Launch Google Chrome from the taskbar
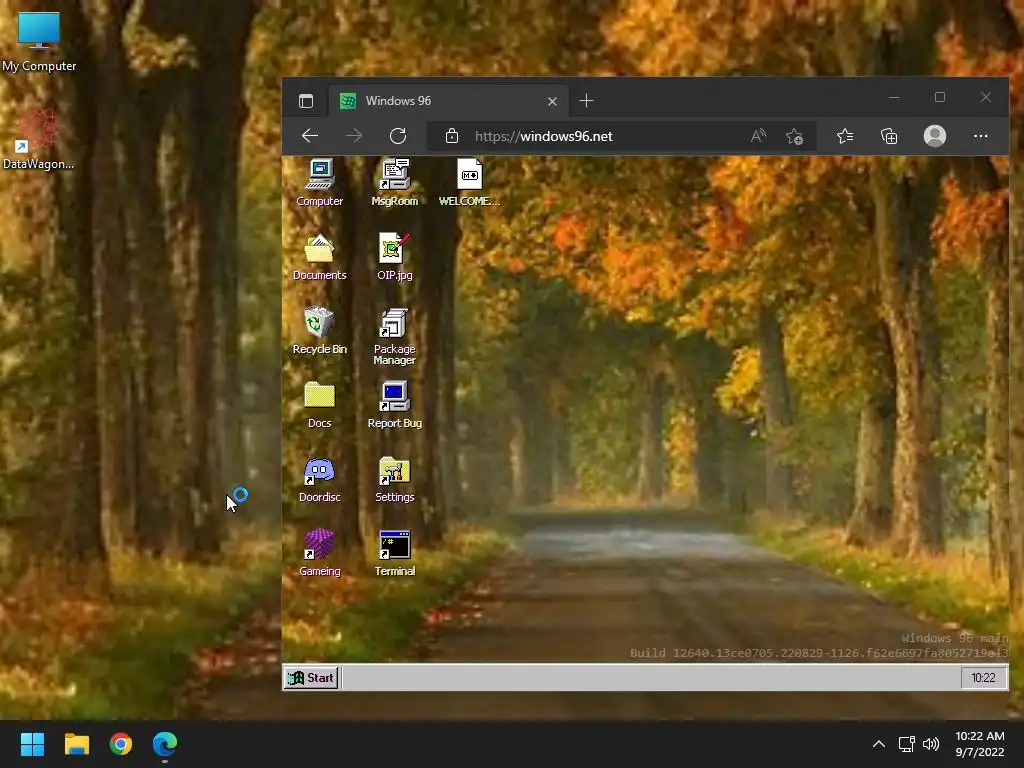The image size is (1024, 768). pyautogui.click(x=121, y=744)
